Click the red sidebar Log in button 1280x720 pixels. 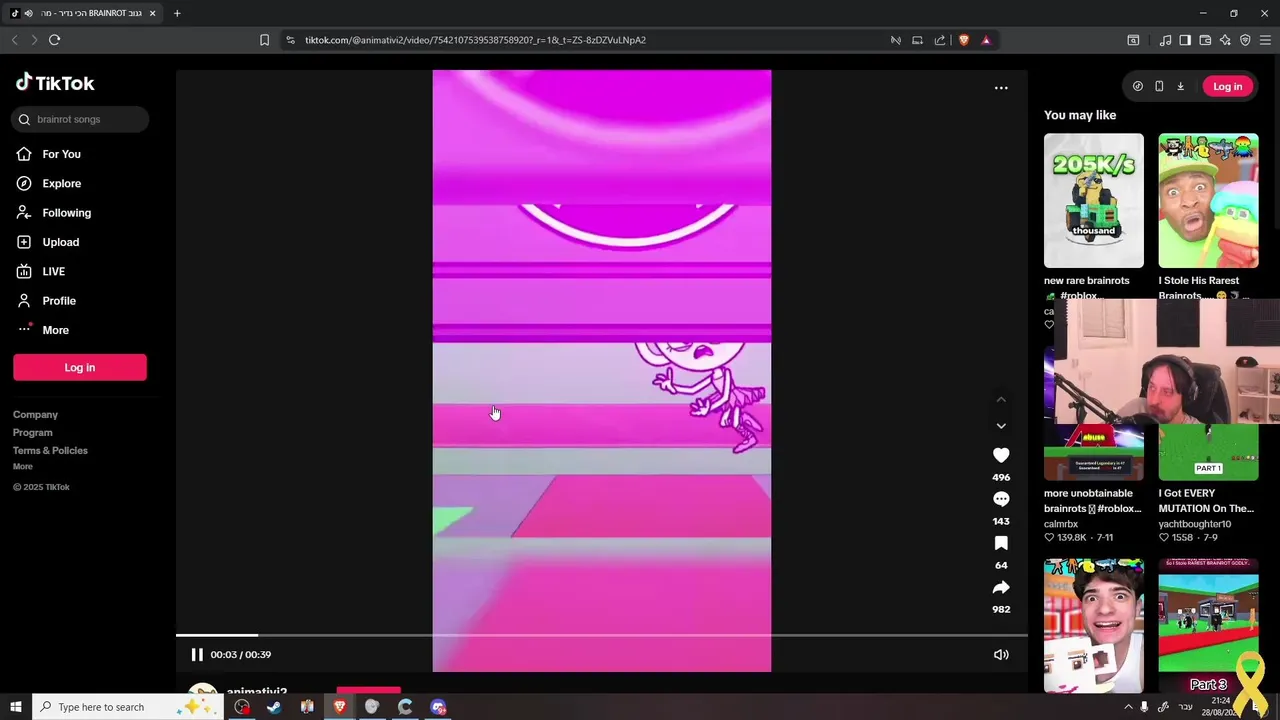80,367
